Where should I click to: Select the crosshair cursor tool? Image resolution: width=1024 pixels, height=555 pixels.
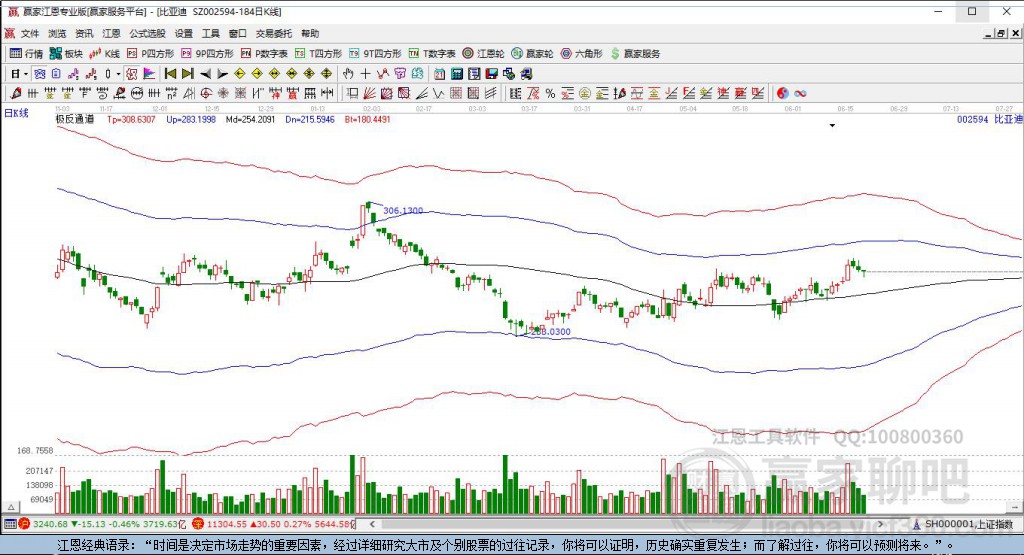pyautogui.click(x=365, y=74)
